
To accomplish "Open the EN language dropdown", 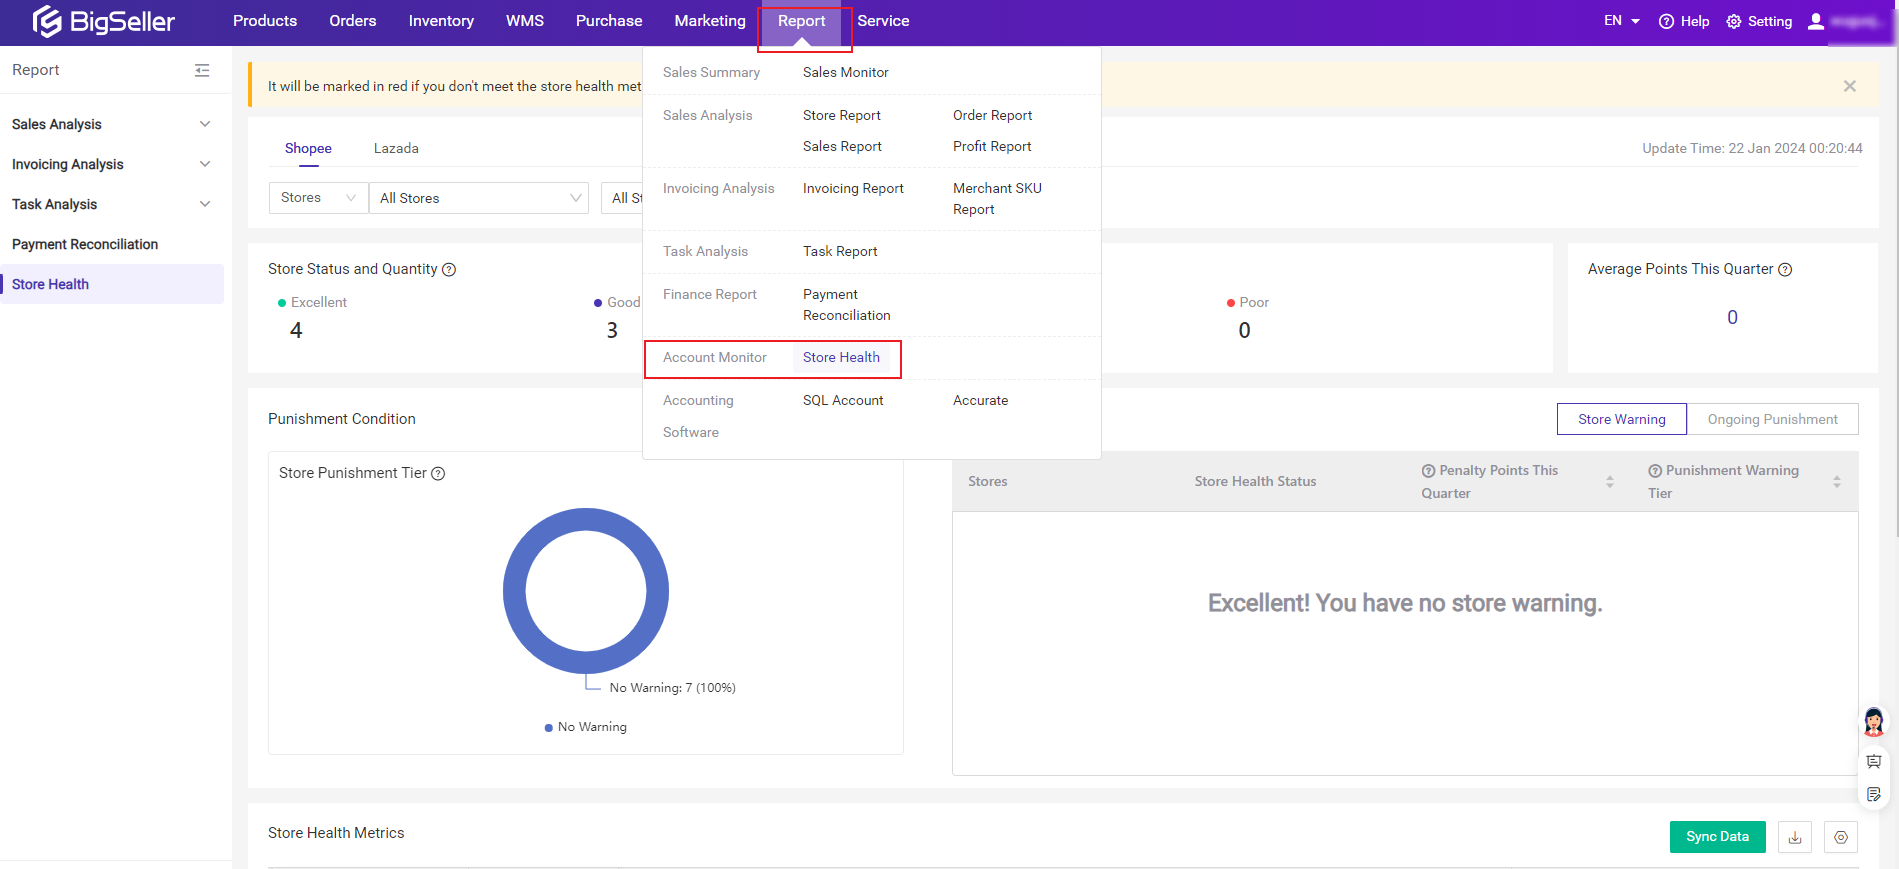I will tap(1621, 21).
